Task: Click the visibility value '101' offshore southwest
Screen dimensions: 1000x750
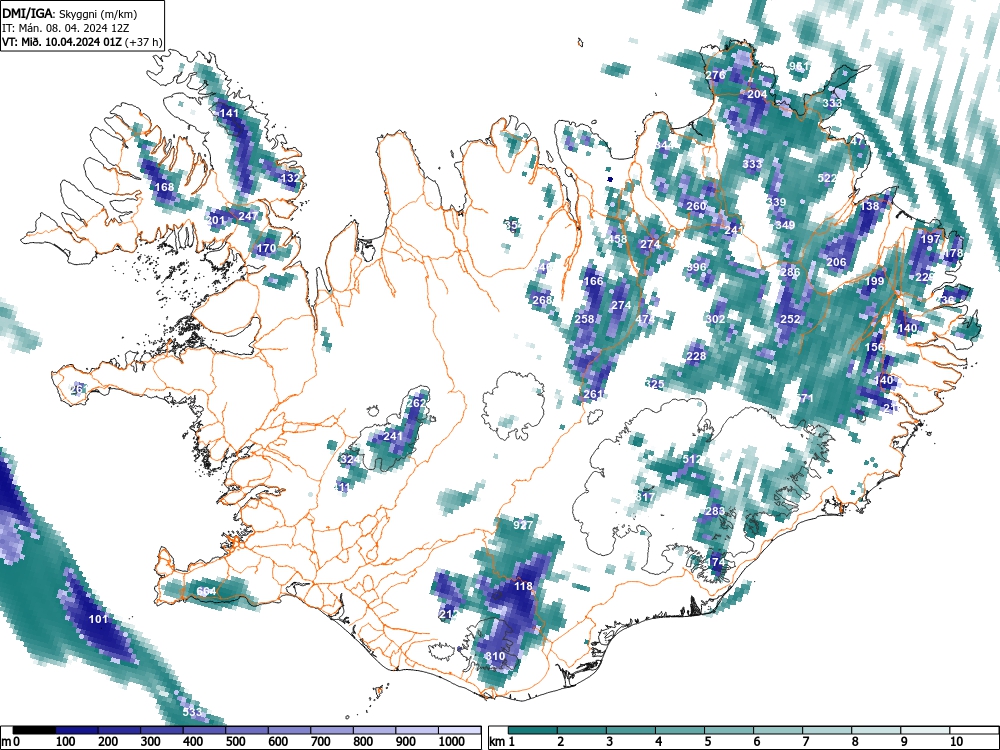Action: [x=98, y=619]
